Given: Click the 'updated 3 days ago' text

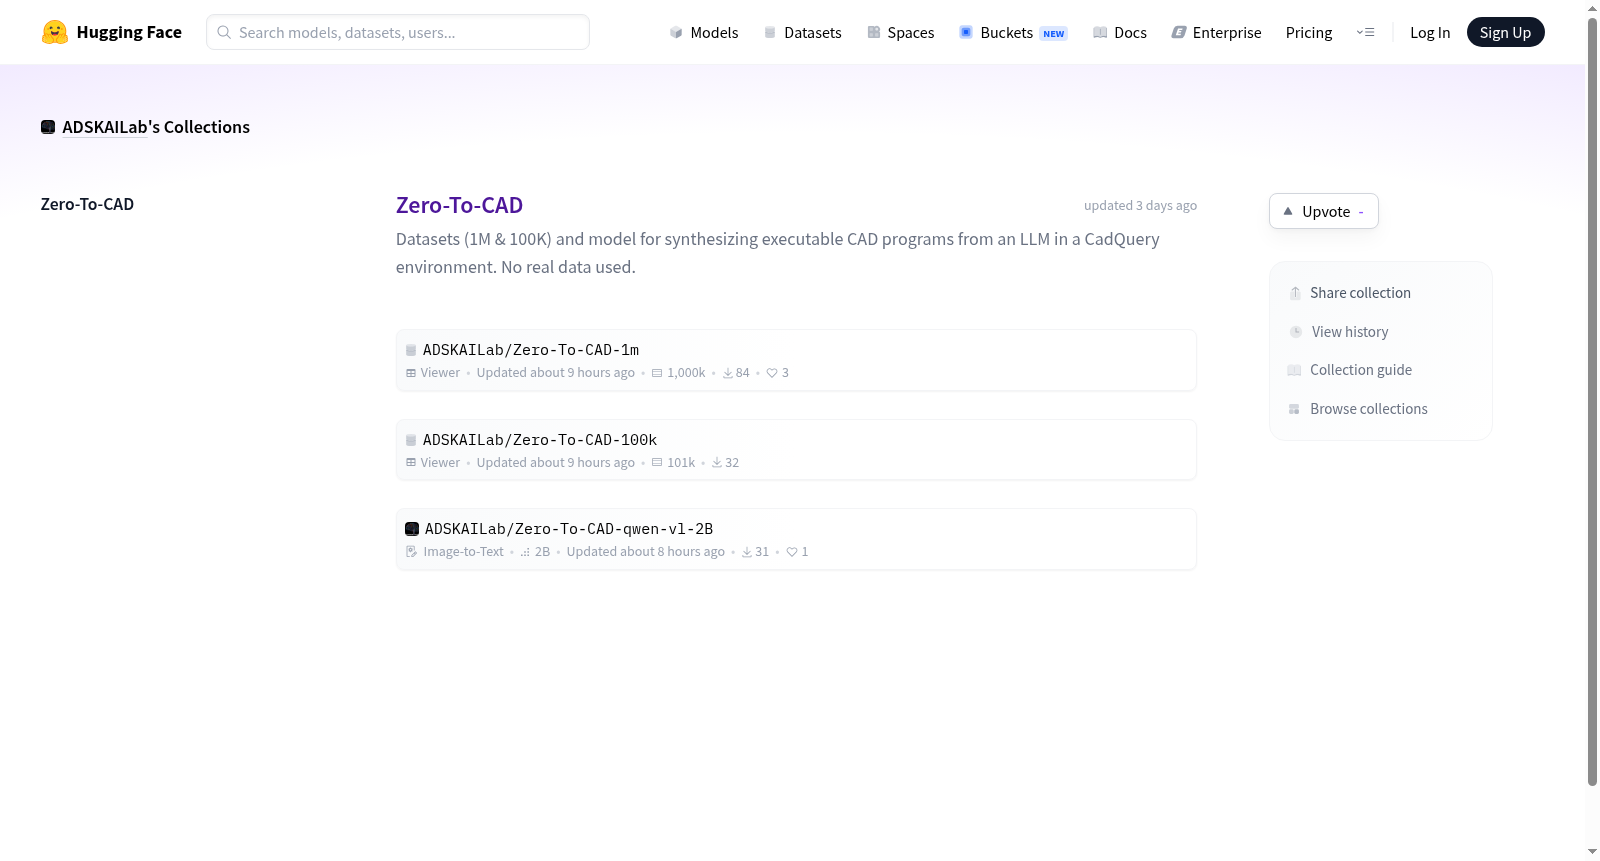Looking at the screenshot, I should [1140, 206].
